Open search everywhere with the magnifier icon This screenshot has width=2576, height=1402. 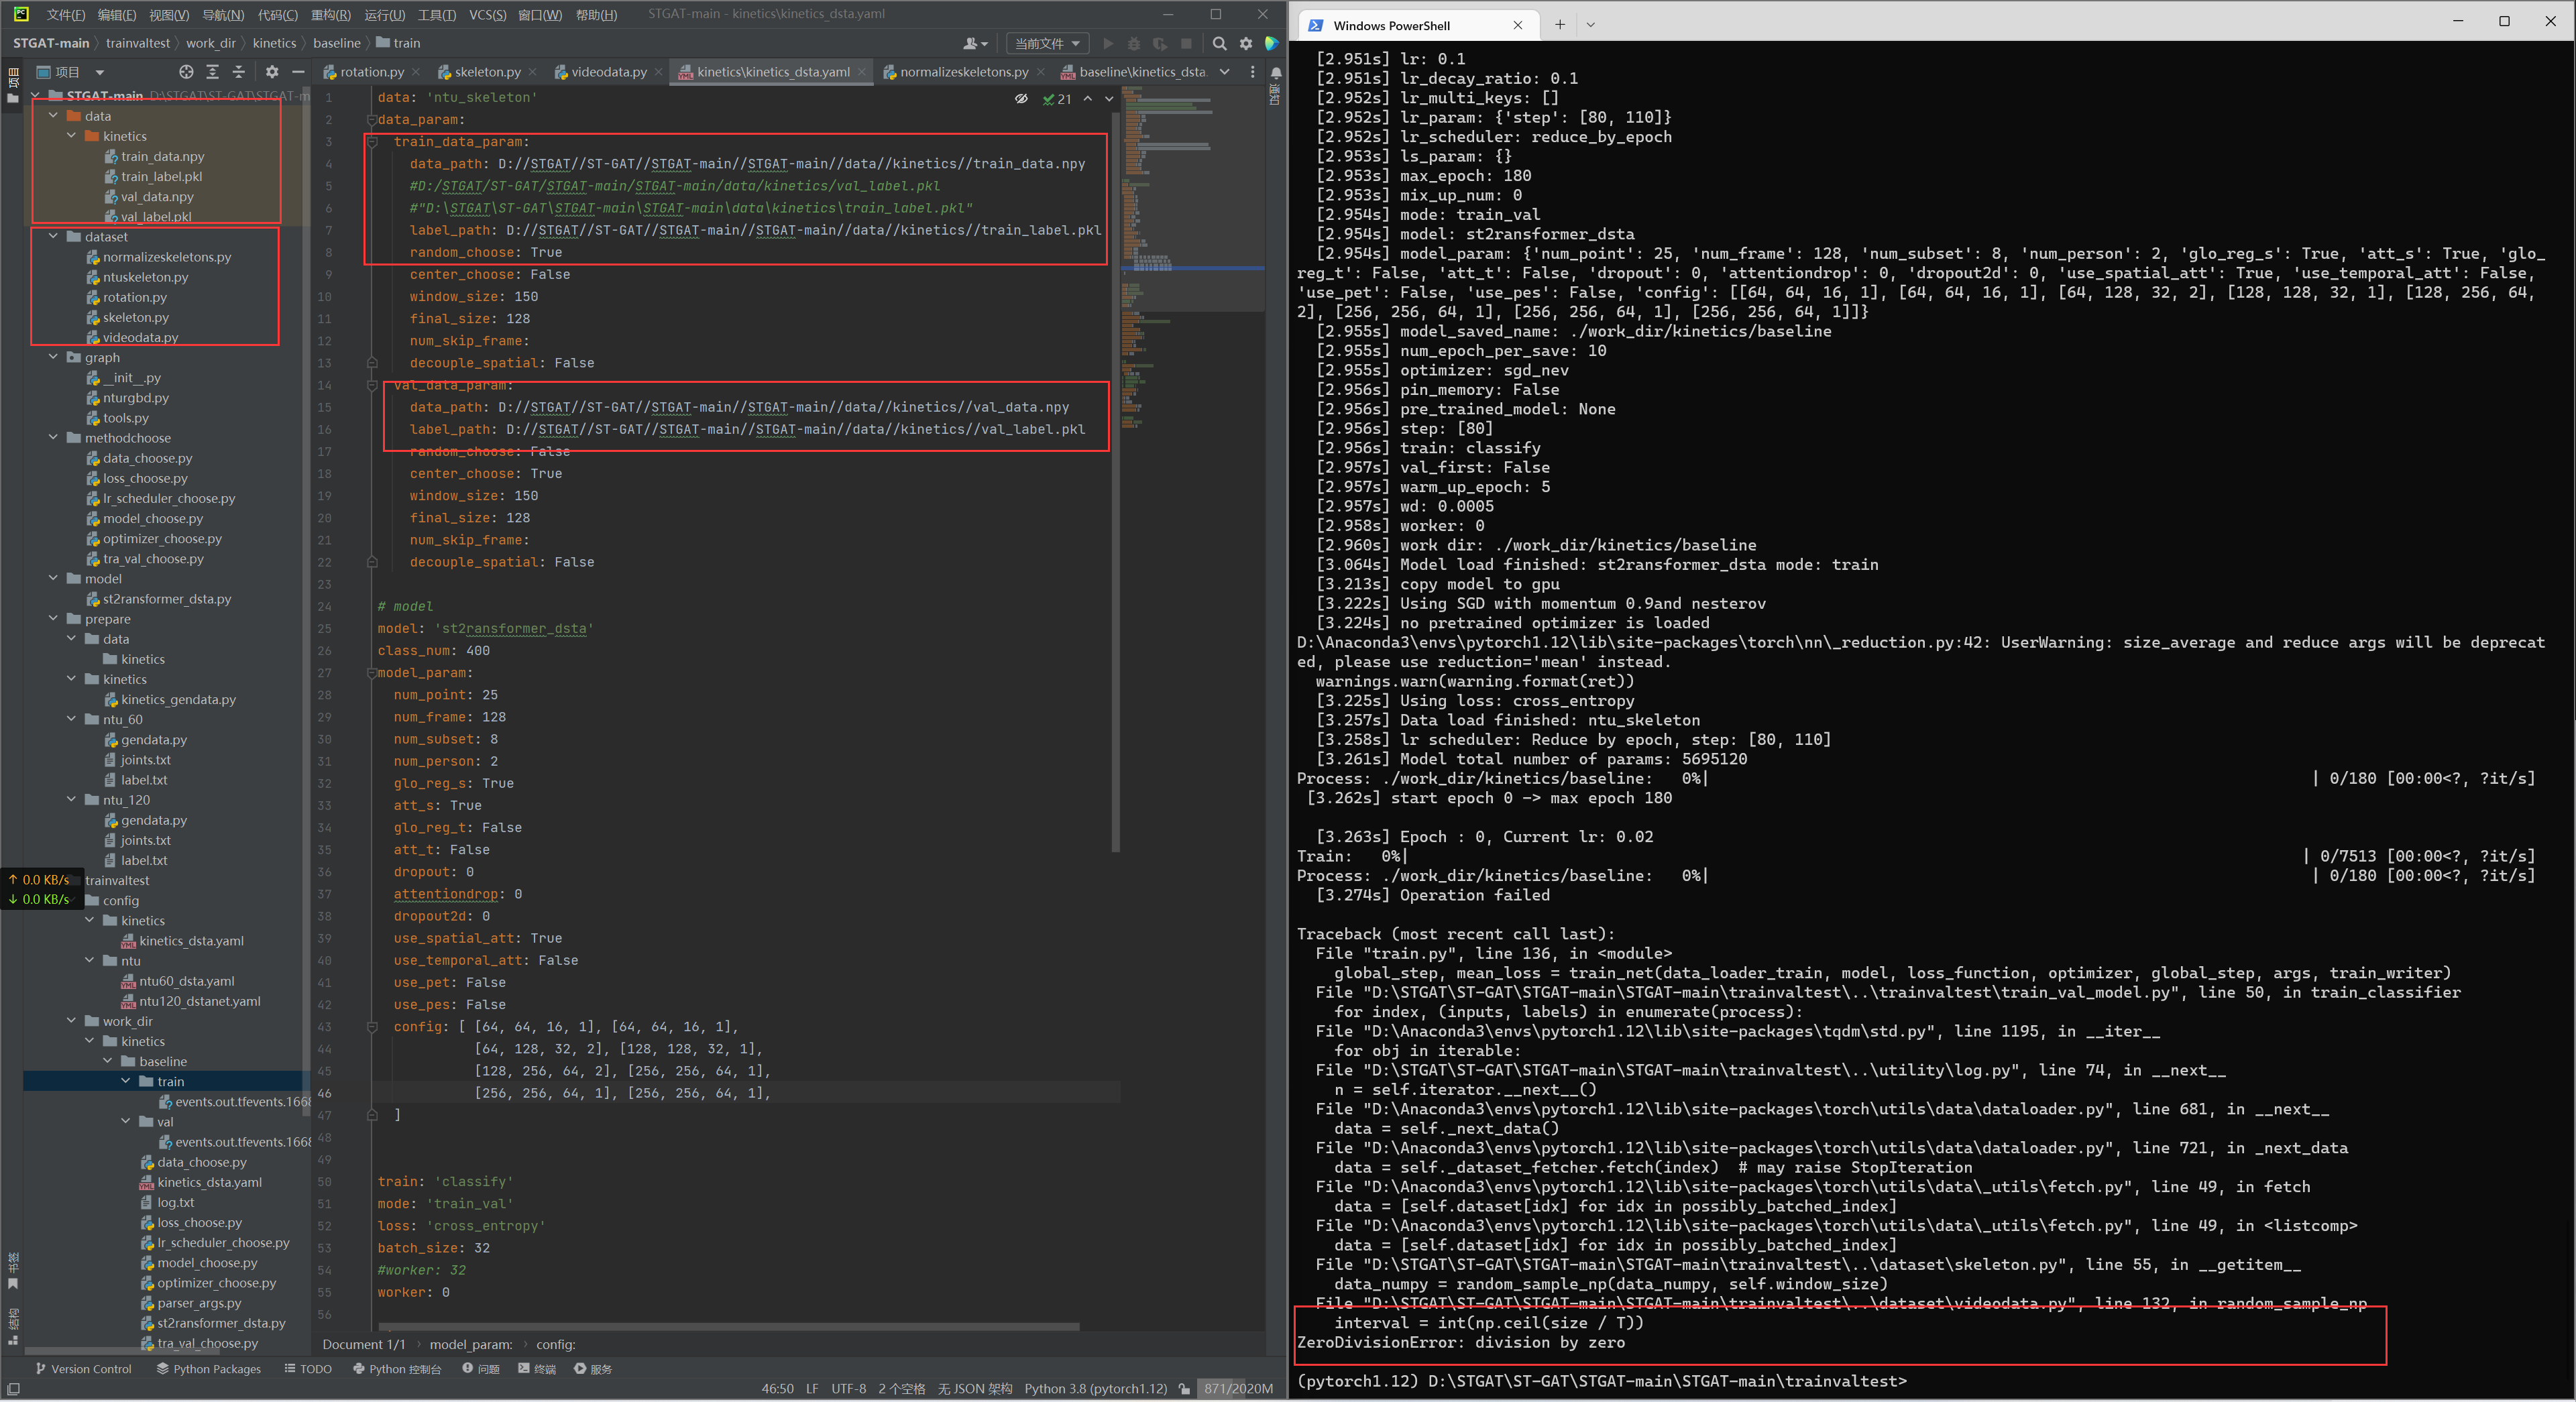1220,44
